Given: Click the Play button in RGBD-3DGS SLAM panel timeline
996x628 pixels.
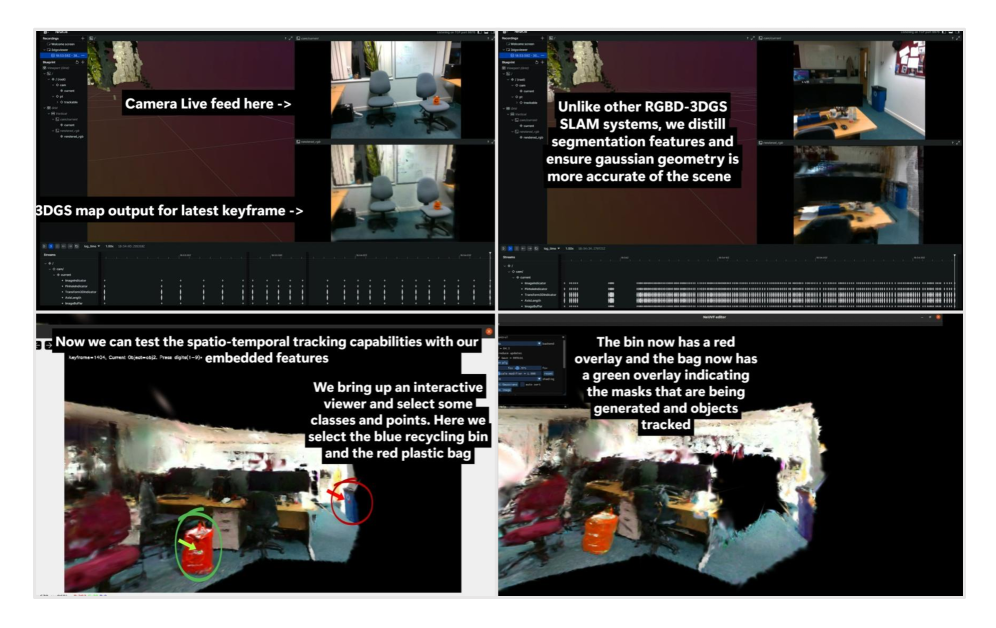Looking at the screenshot, I should [x=504, y=248].
